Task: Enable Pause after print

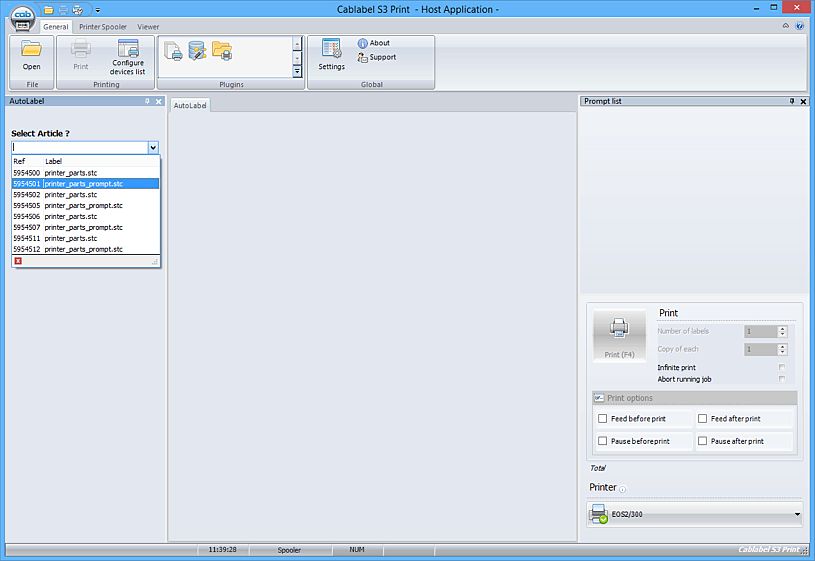Action: [702, 441]
